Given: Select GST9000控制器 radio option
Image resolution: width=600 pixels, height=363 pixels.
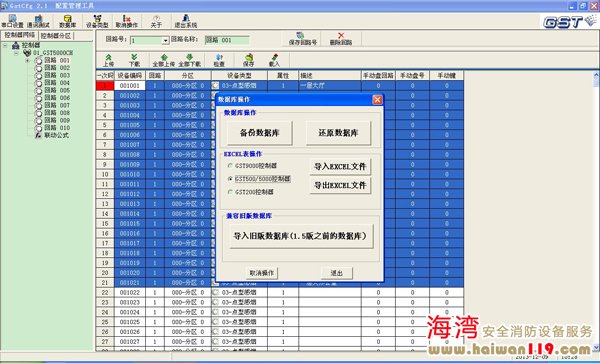Looking at the screenshot, I should 230,166.
